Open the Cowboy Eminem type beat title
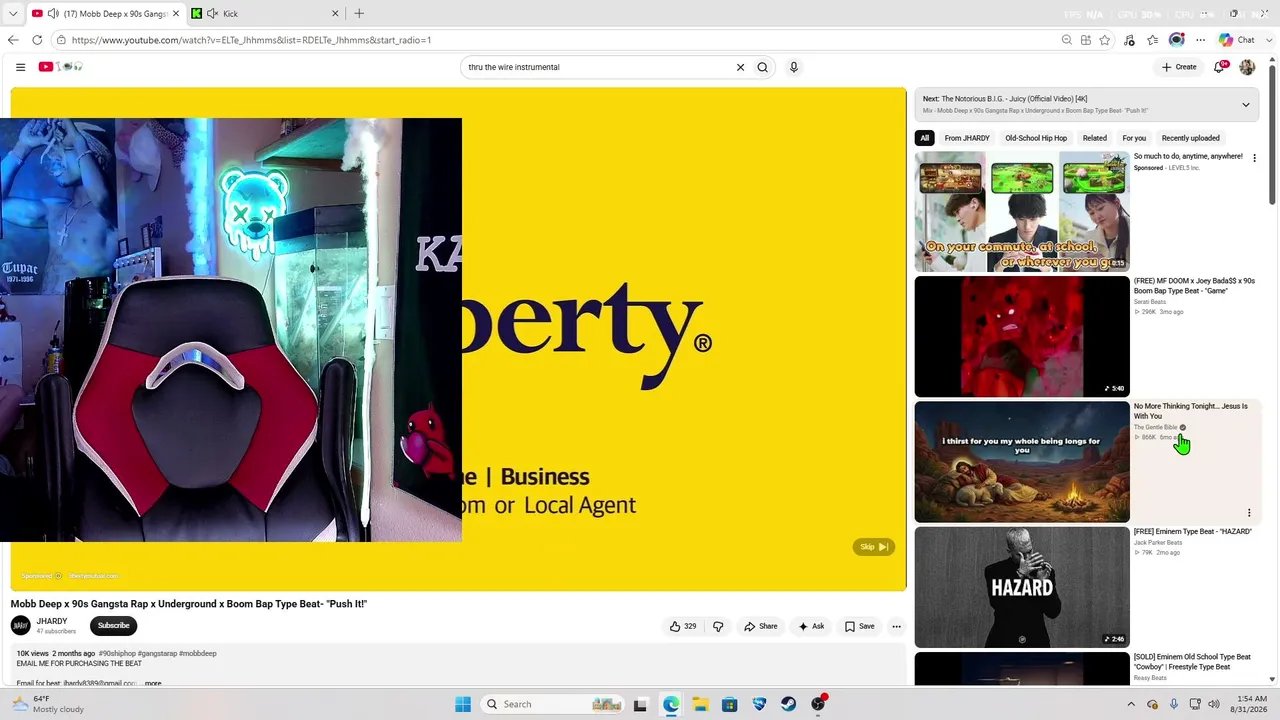Image resolution: width=1280 pixels, height=720 pixels. (1192, 662)
